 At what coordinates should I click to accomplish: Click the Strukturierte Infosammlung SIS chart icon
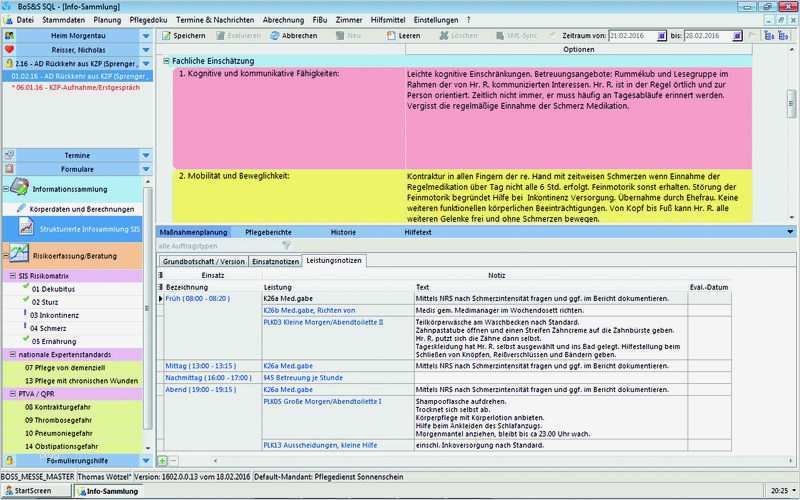pyautogui.click(x=26, y=226)
